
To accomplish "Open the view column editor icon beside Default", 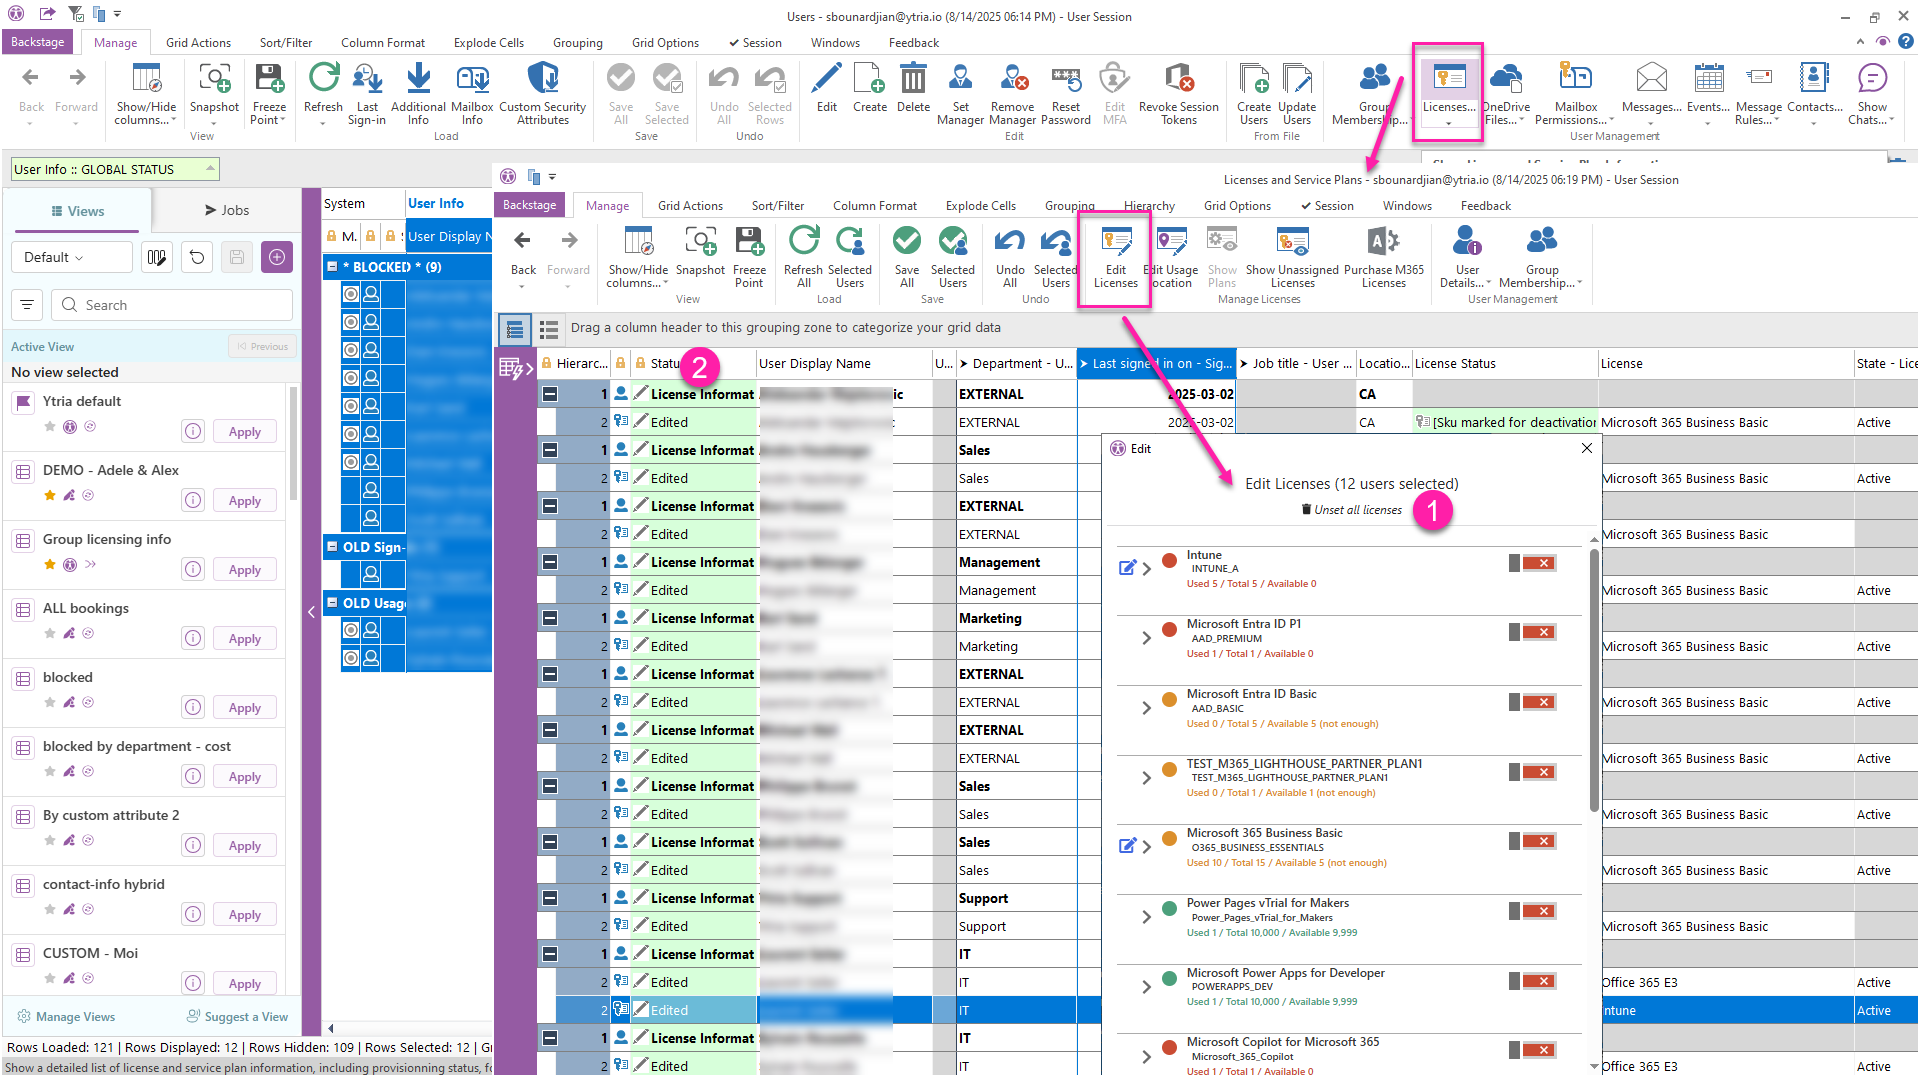I will (157, 257).
